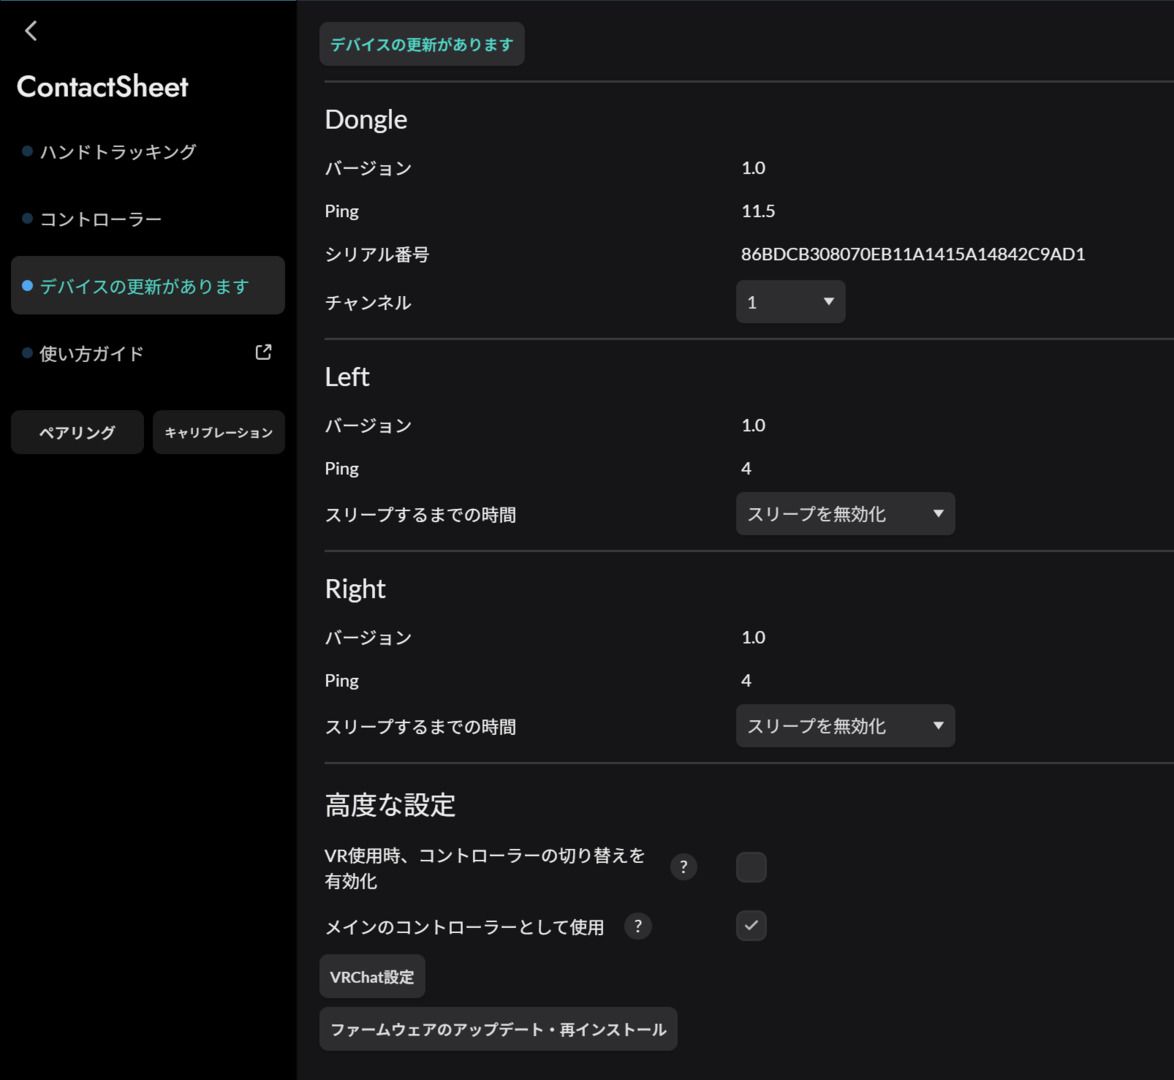This screenshot has width=1174, height=1080.
Task: Open VRChat設定
Action: pos(371,976)
